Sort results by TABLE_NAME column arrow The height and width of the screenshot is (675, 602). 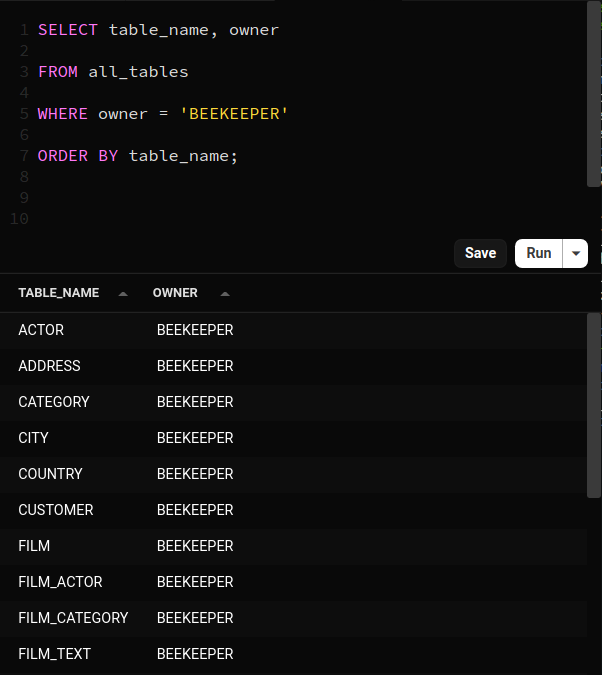coord(123,294)
